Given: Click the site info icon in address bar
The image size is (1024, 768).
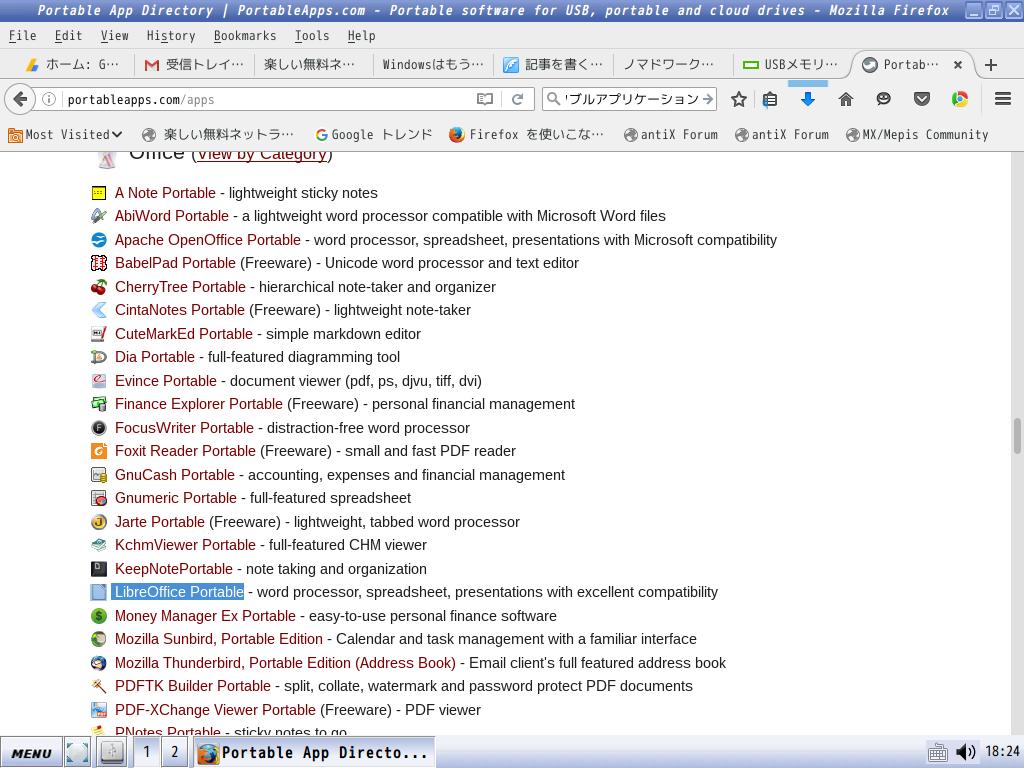Looking at the screenshot, I should coord(49,99).
